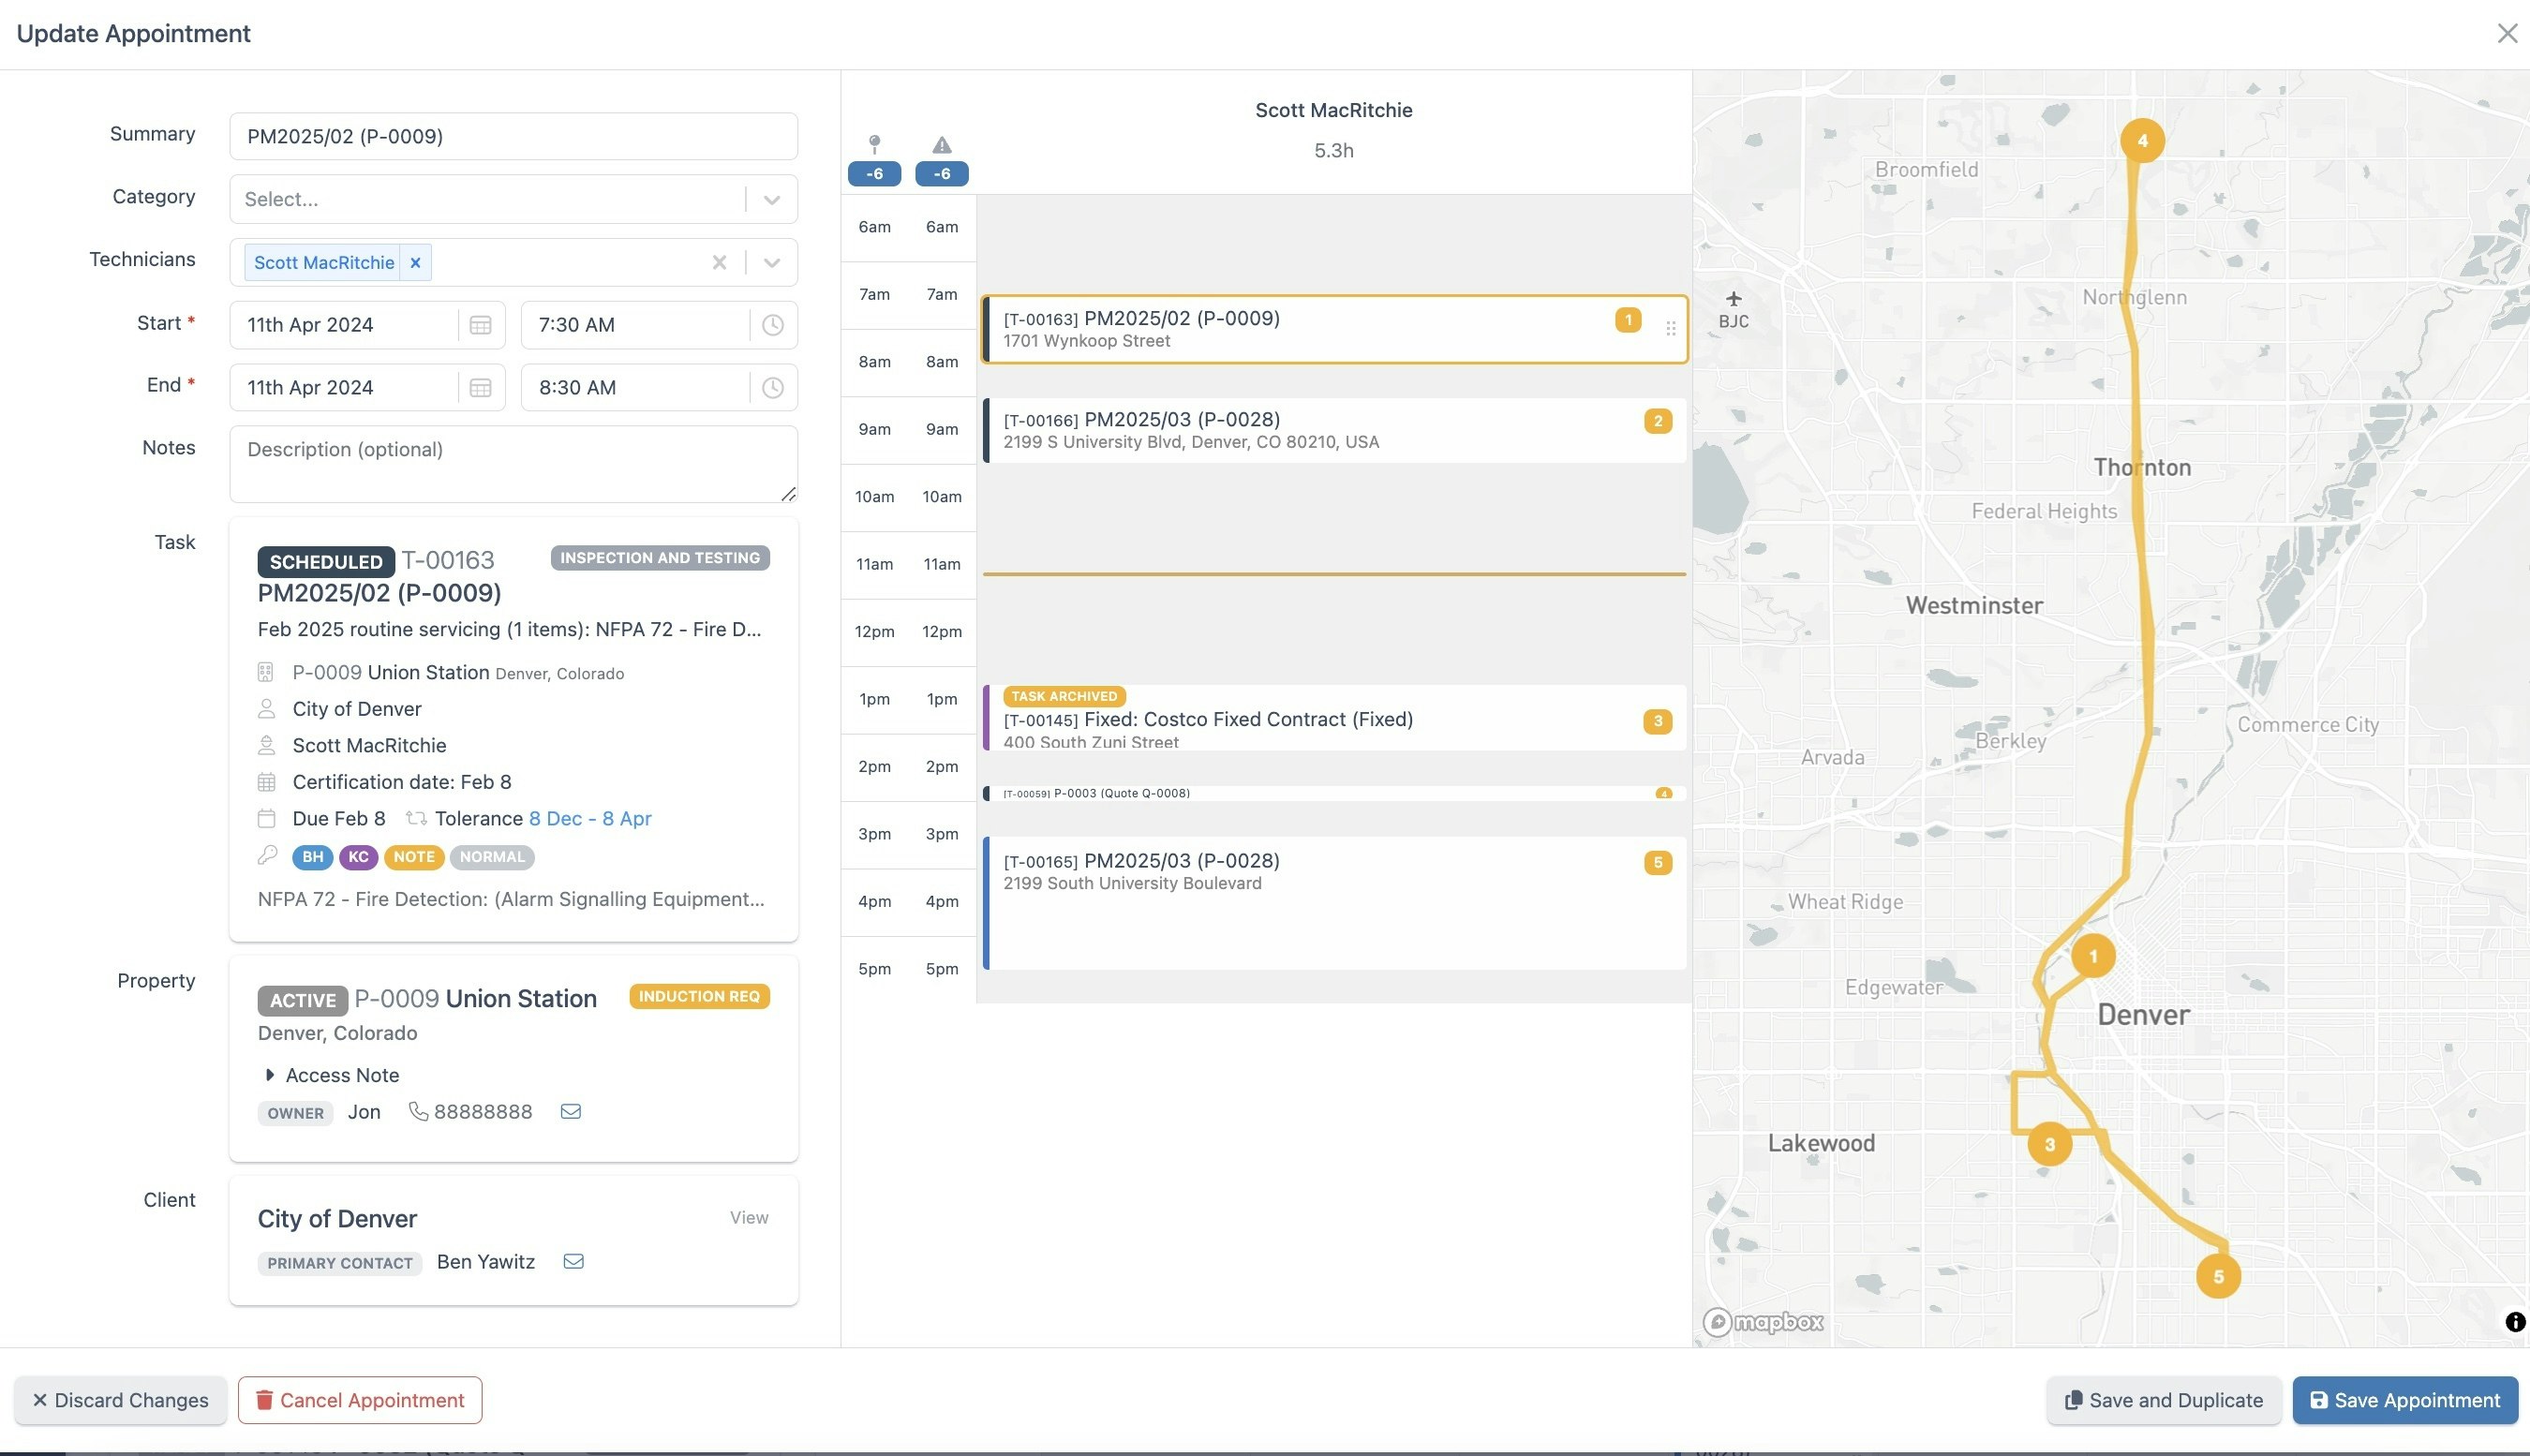Screen dimensions: 2530x1456
Task: Click the tolerance link 8 Dec - 8 Apr
Action: pyautogui.click(x=590, y=819)
